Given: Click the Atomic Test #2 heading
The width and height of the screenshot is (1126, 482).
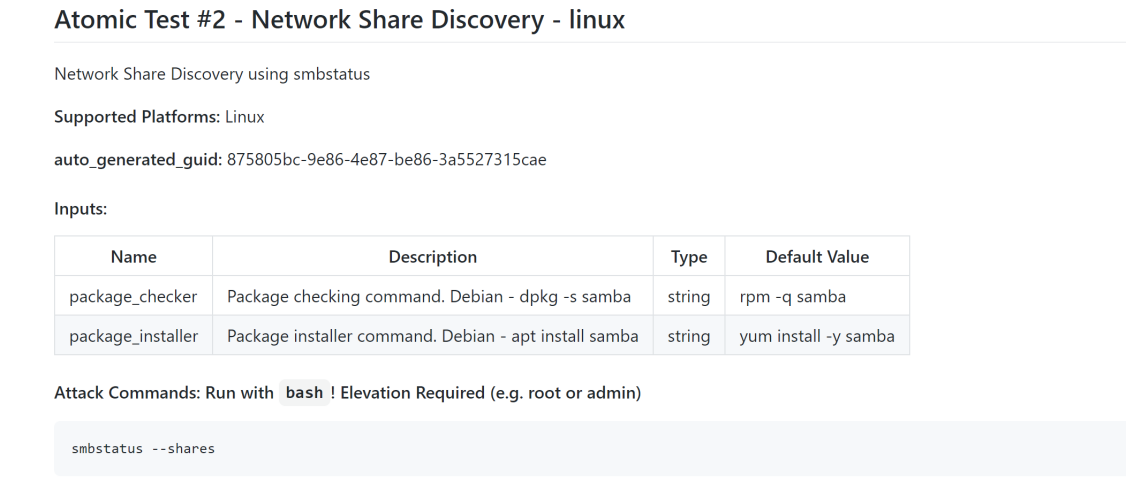Looking at the screenshot, I should pyautogui.click(x=339, y=19).
